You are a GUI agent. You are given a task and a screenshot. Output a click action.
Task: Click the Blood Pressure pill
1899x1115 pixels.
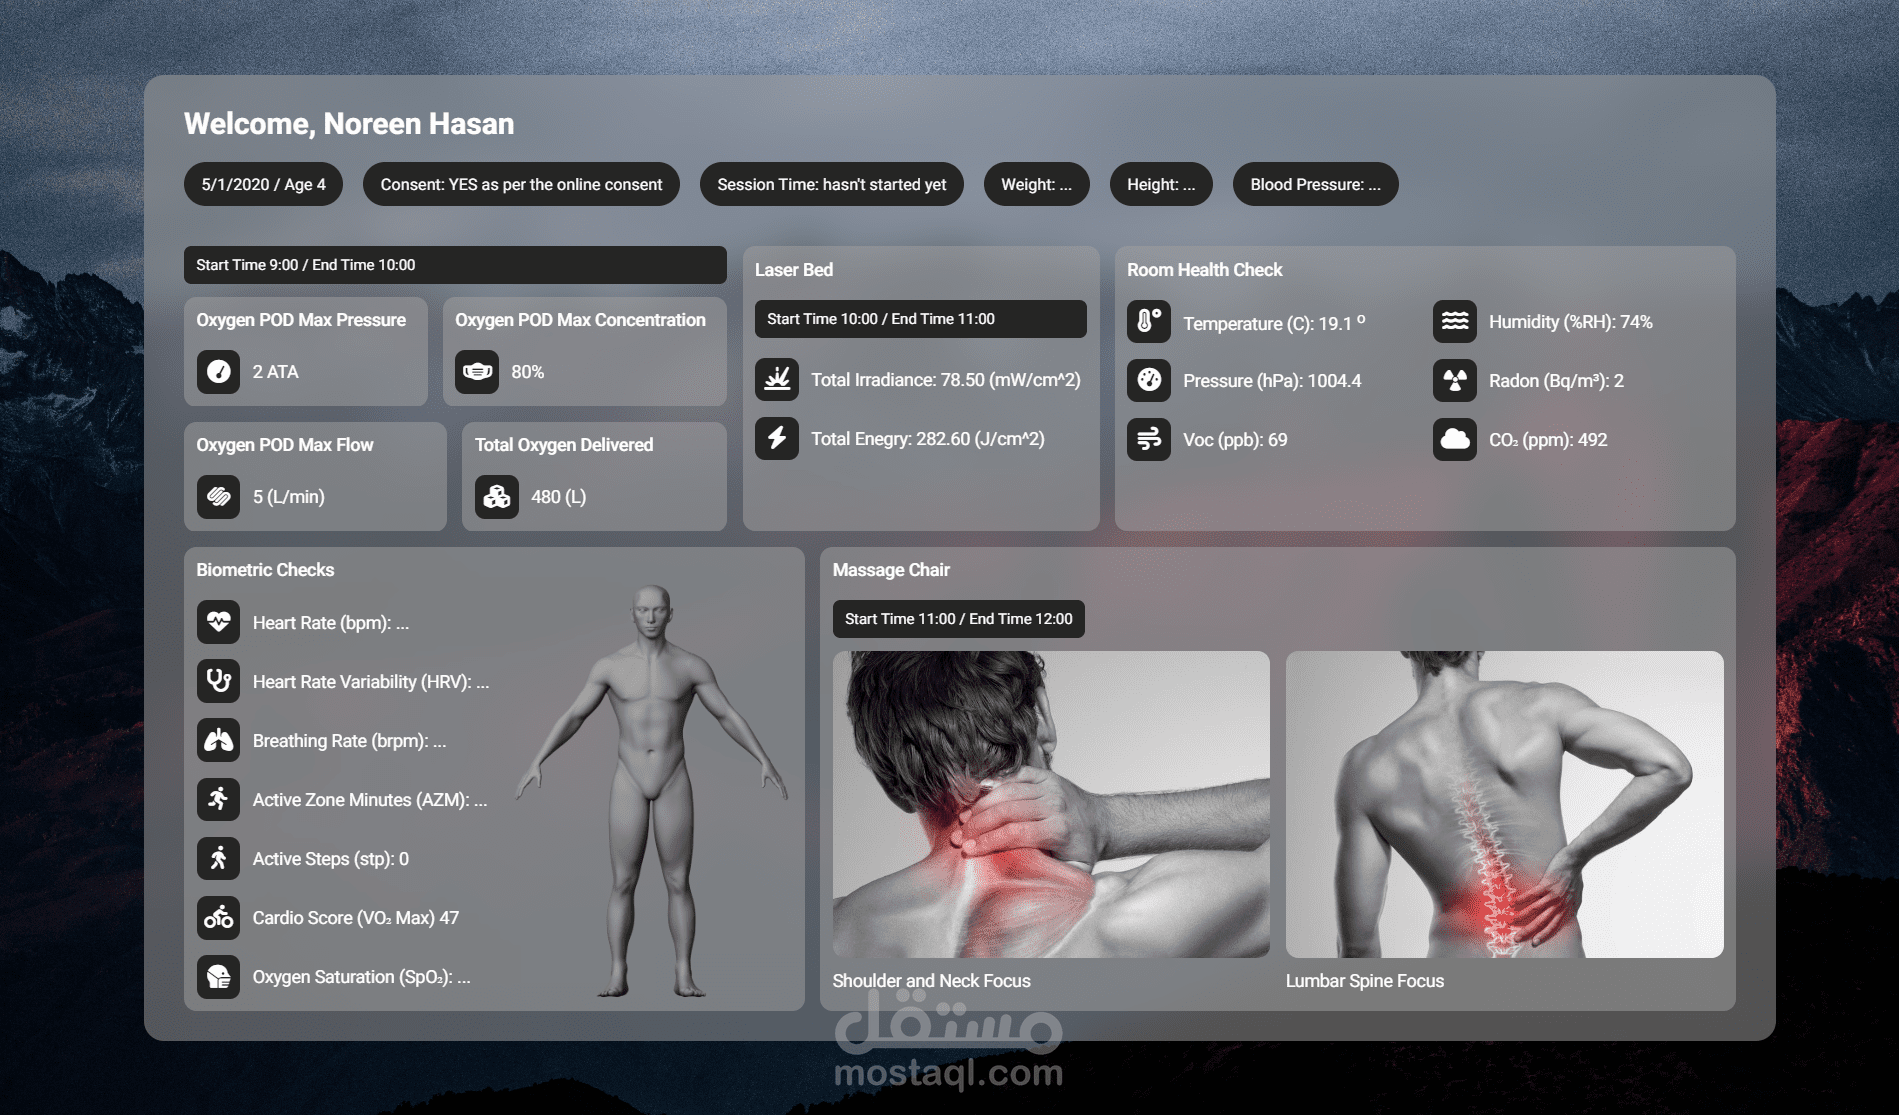point(1315,184)
